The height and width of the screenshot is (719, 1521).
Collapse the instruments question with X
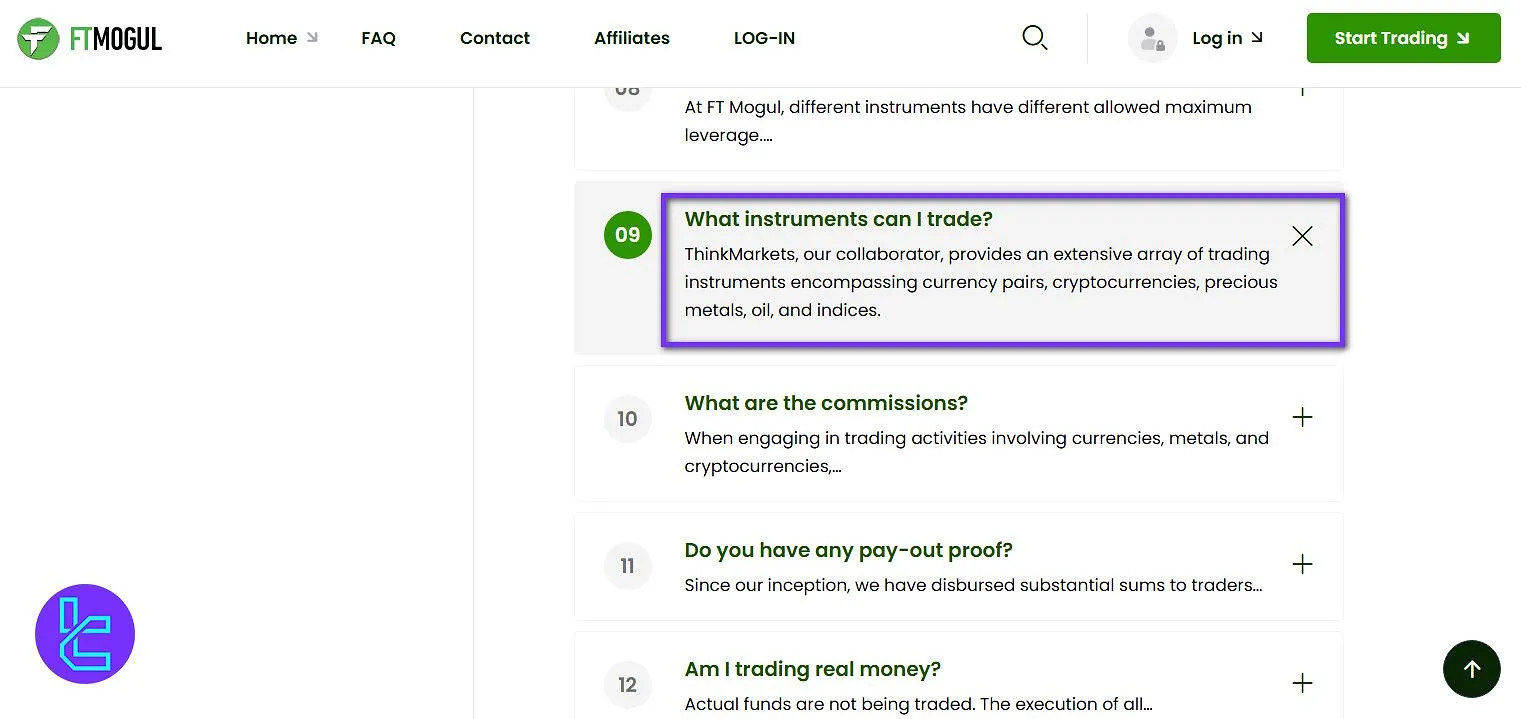point(1302,236)
